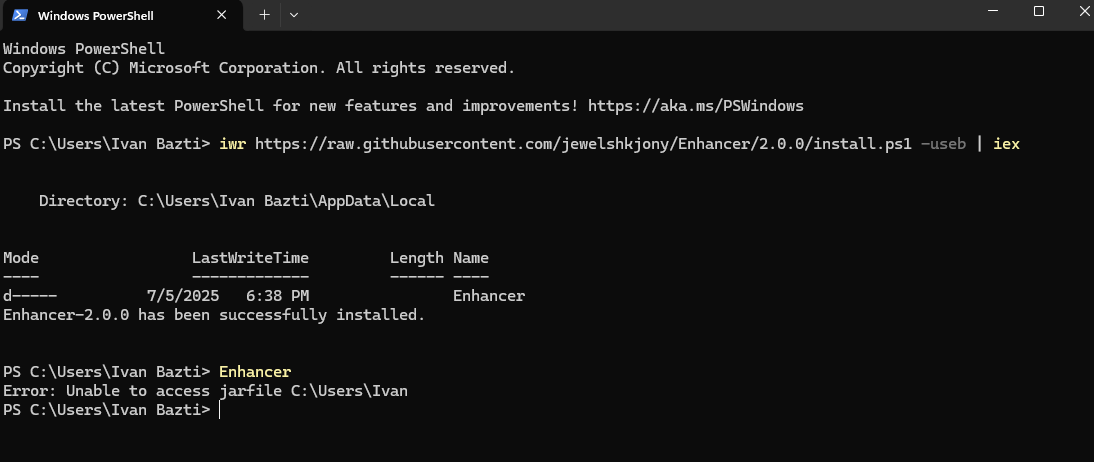The height and width of the screenshot is (462, 1094).
Task: Click the yellow Enhancer command at prompt
Action: tap(255, 371)
